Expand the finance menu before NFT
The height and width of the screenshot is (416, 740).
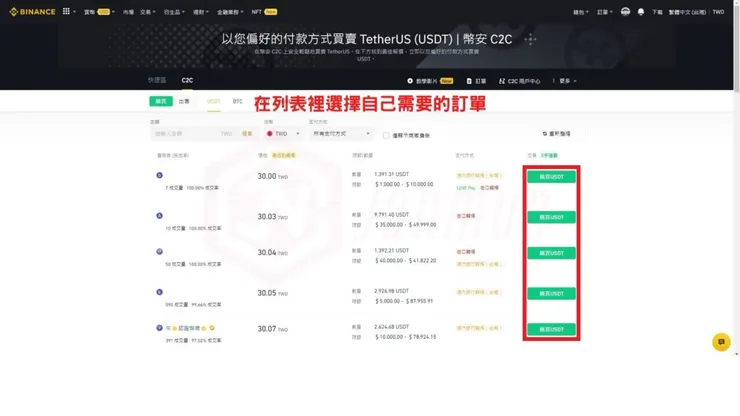coord(230,12)
